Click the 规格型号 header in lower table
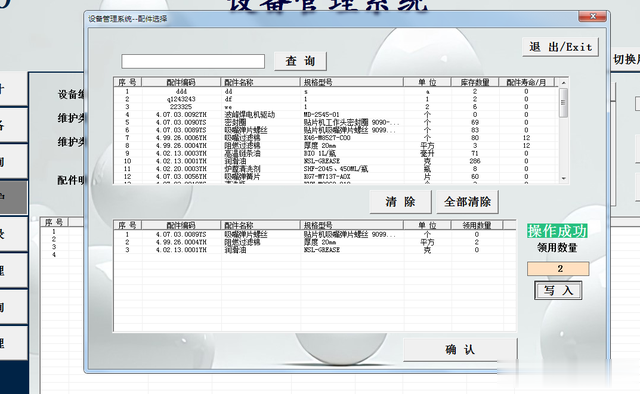Viewport: 640px width, 394px height. click(351, 225)
